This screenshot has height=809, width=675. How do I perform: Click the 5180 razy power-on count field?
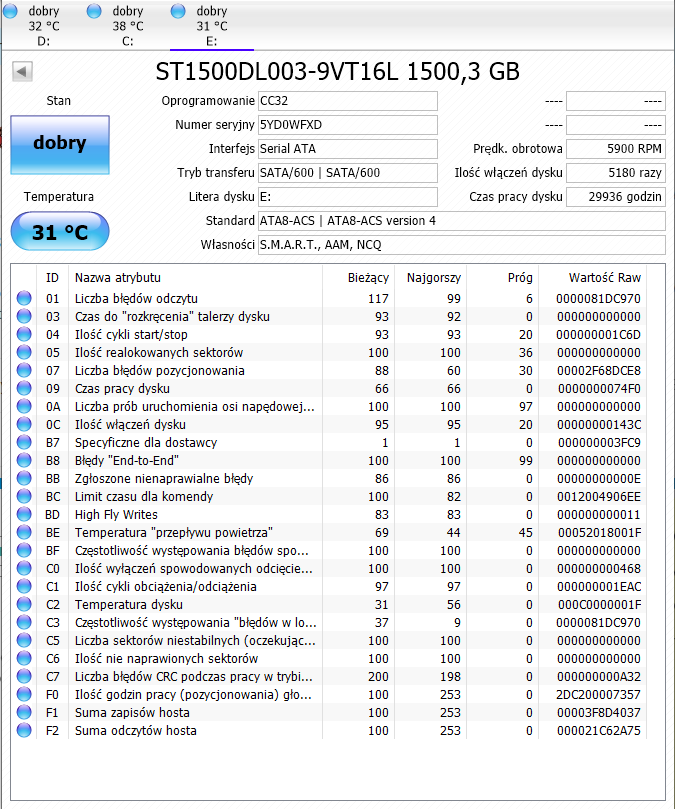[x=616, y=173]
